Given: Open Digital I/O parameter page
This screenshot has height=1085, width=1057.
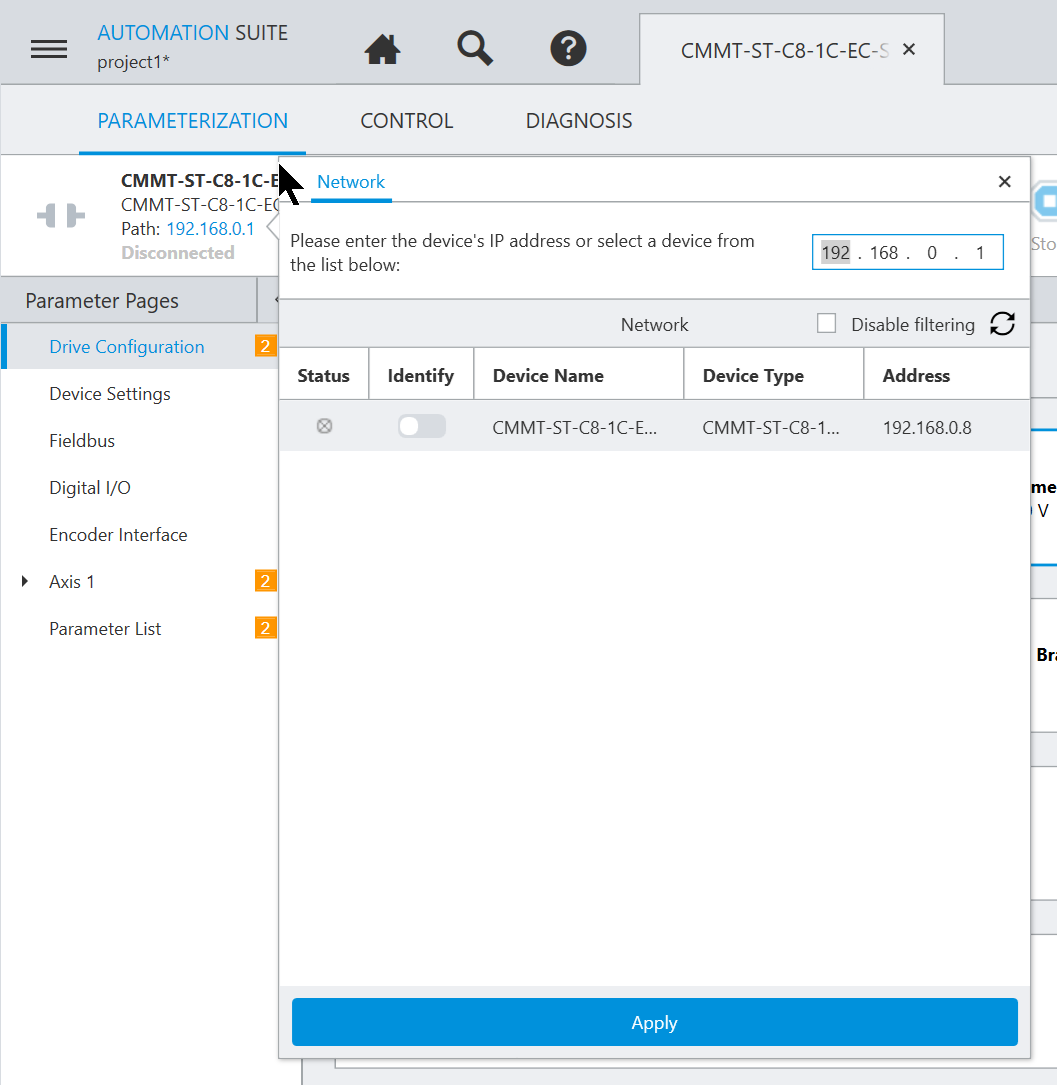Looking at the screenshot, I should tap(90, 488).
